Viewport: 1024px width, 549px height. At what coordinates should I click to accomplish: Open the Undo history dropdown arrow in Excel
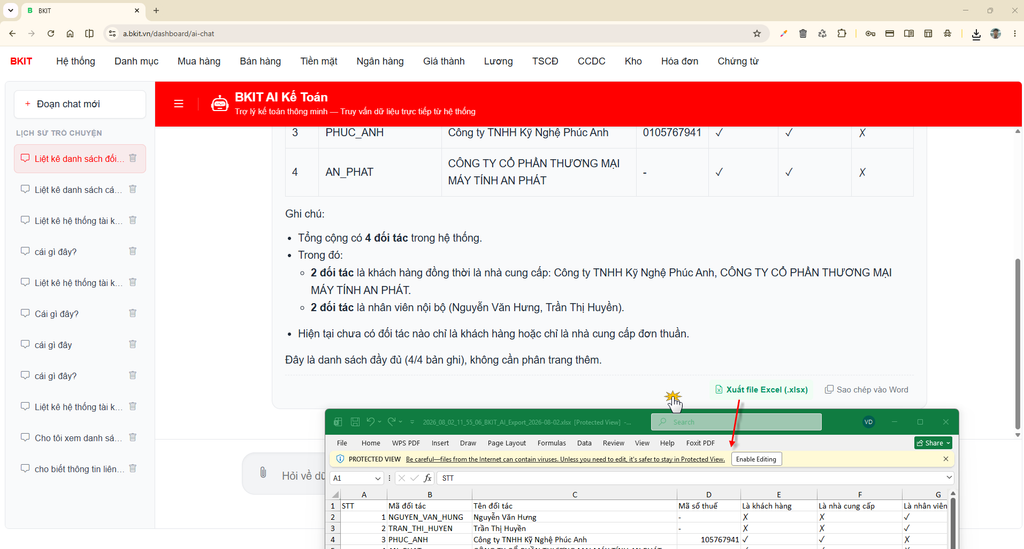click(x=380, y=422)
